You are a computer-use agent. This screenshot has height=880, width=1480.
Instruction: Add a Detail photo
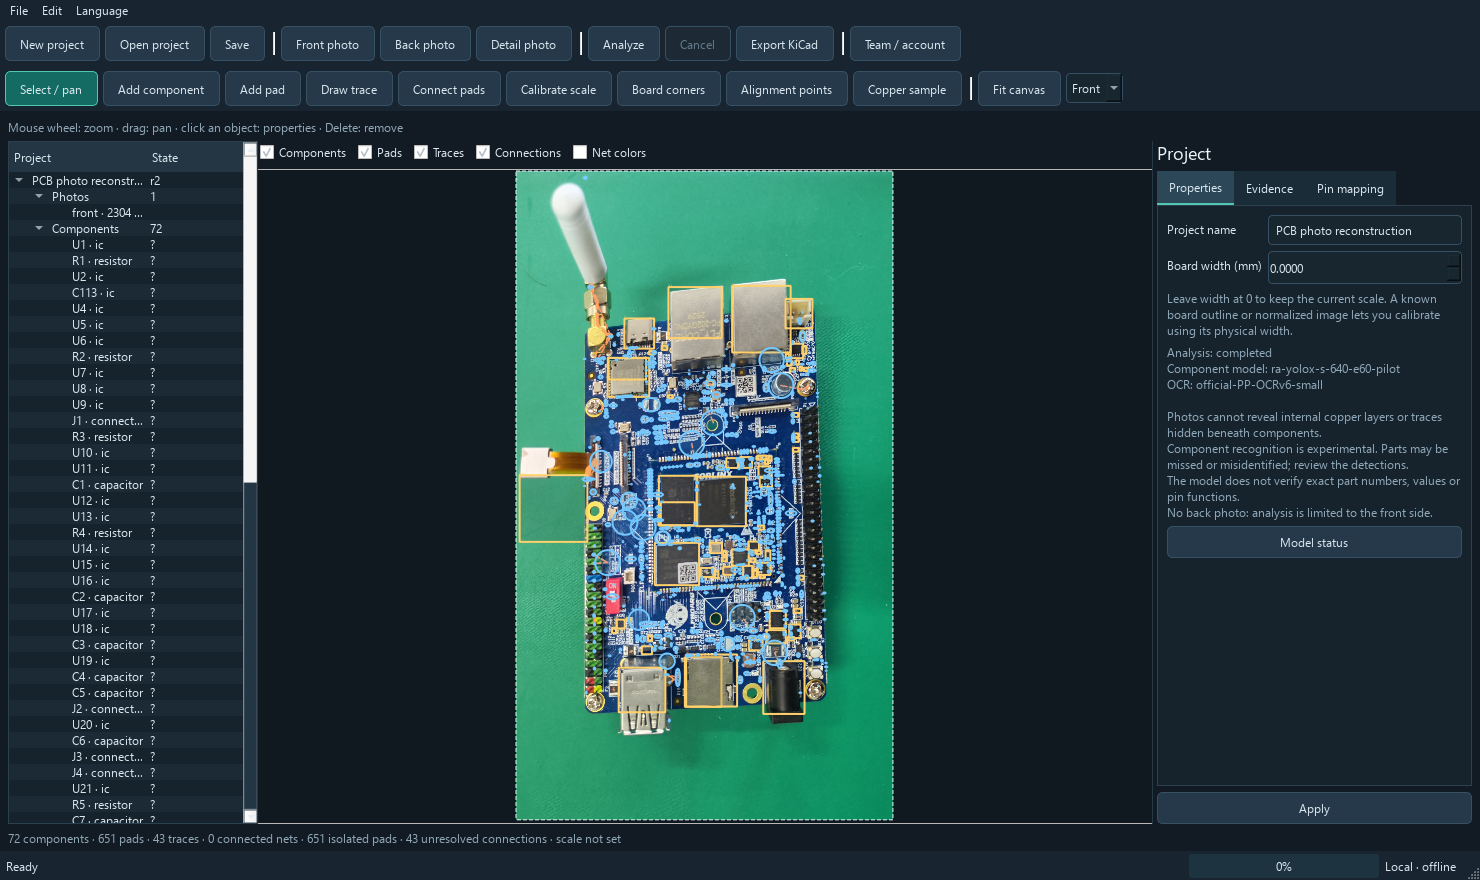pyautogui.click(x=523, y=45)
